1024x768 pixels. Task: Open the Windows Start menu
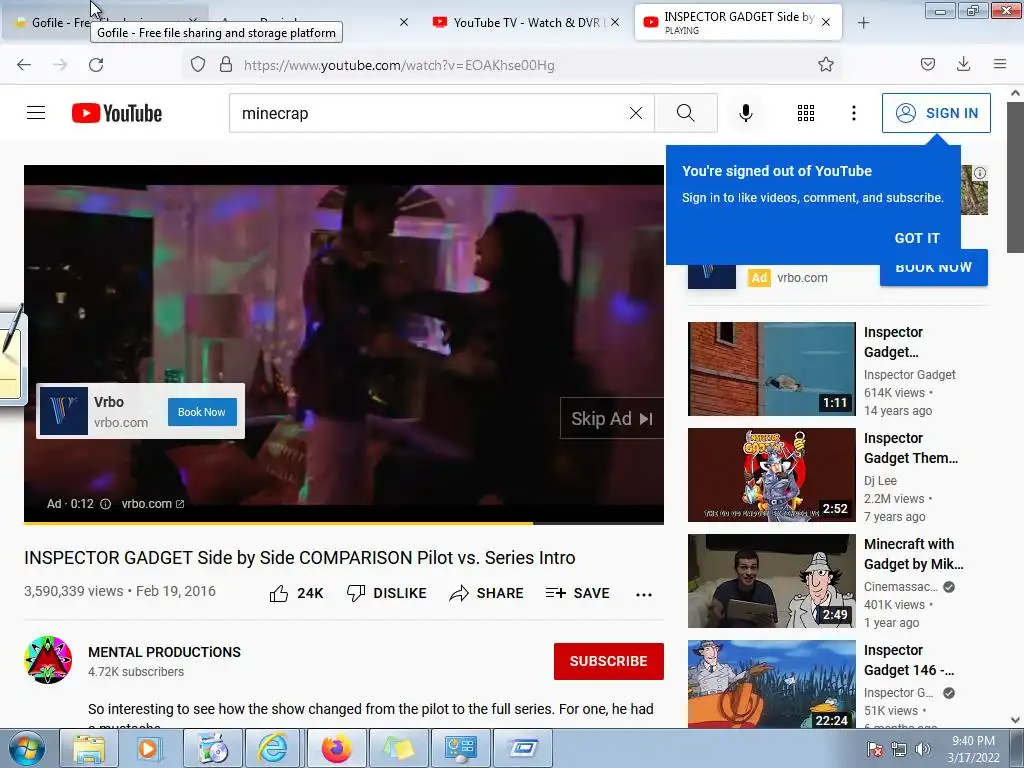tap(27, 748)
